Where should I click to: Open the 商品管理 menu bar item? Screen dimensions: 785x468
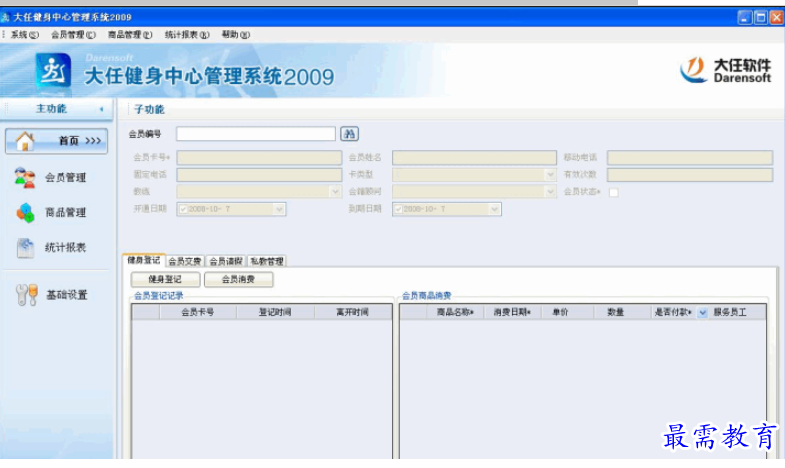coord(130,35)
